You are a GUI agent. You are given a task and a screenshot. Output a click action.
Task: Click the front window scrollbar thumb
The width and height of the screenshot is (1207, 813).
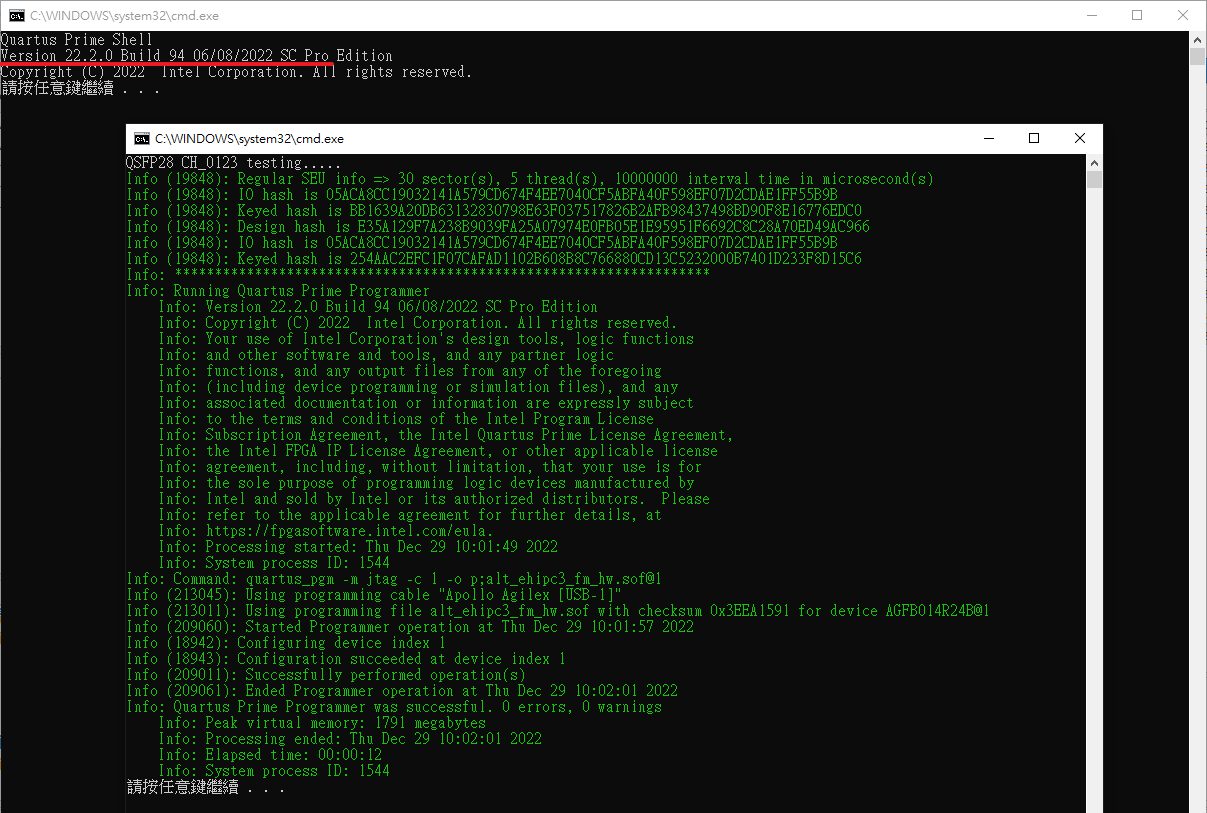coord(1094,179)
